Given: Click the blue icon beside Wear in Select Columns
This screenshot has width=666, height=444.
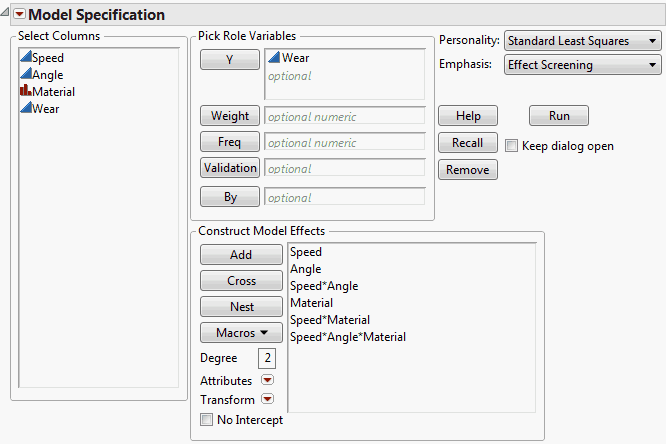Looking at the screenshot, I should pos(25,108).
